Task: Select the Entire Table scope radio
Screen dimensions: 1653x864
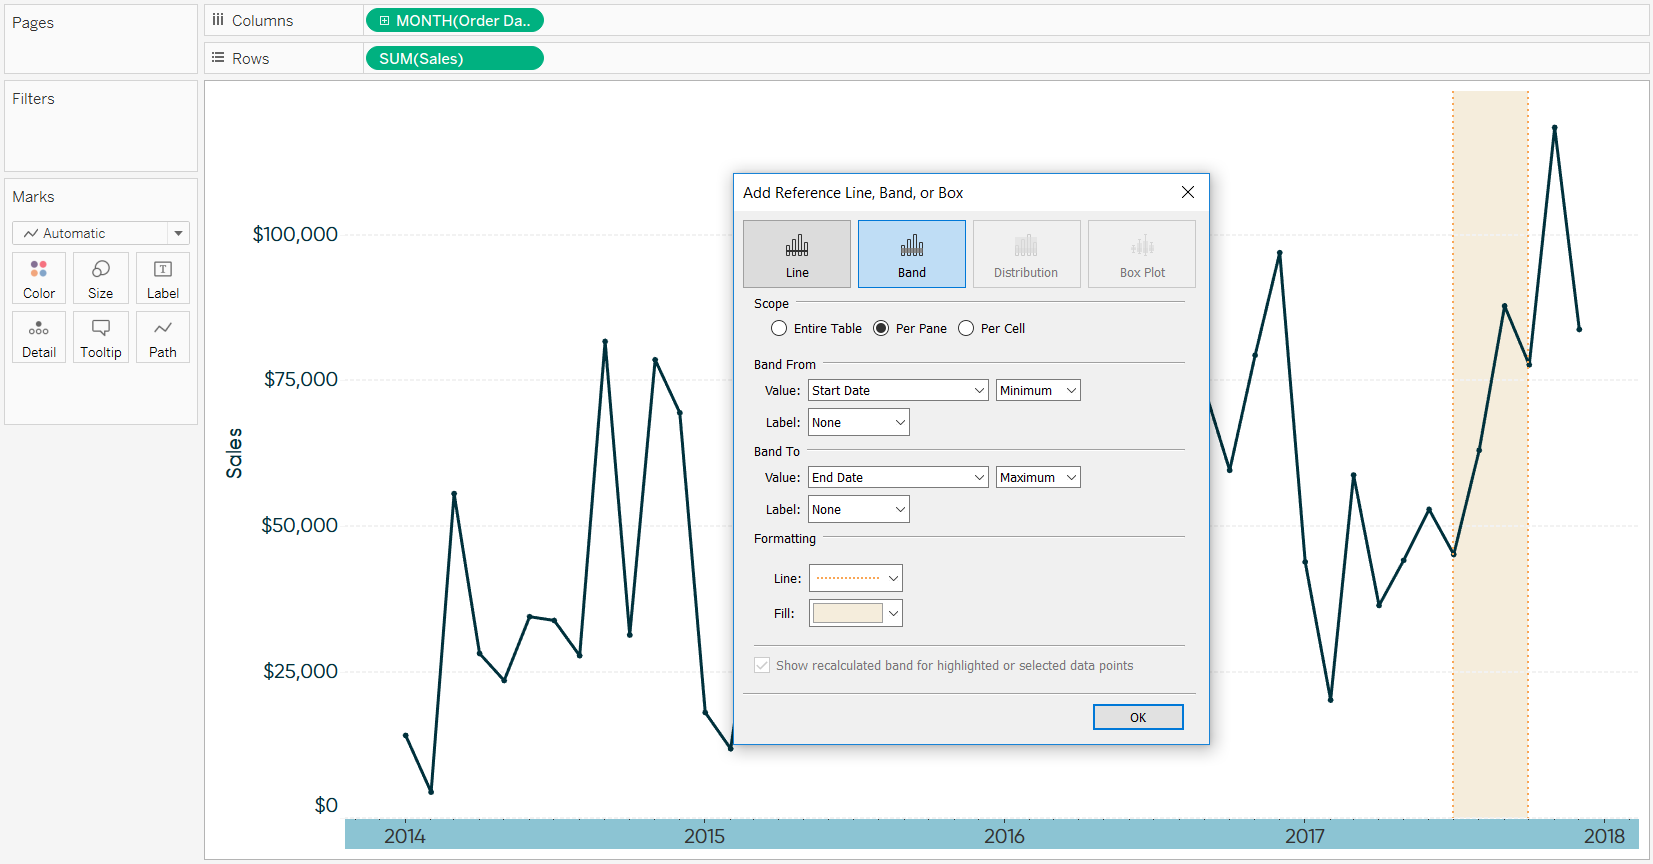Action: [779, 328]
